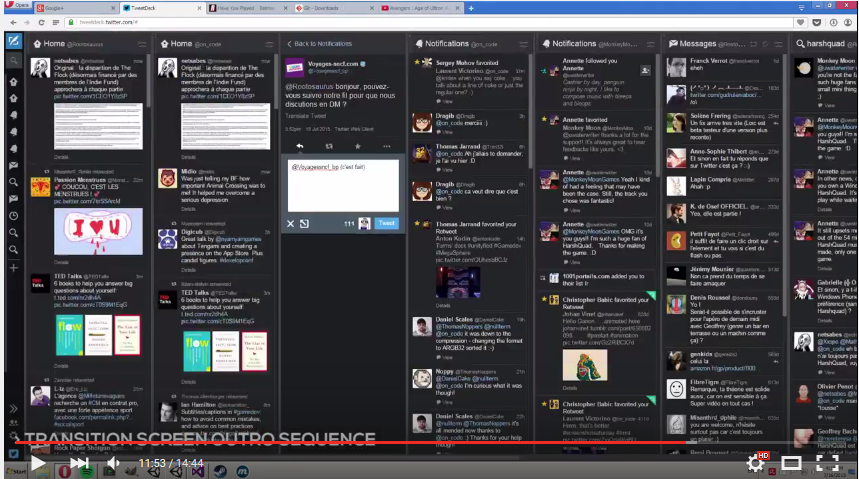Click the Pocket extension icon
859x479 pixels.
[x=816, y=22]
